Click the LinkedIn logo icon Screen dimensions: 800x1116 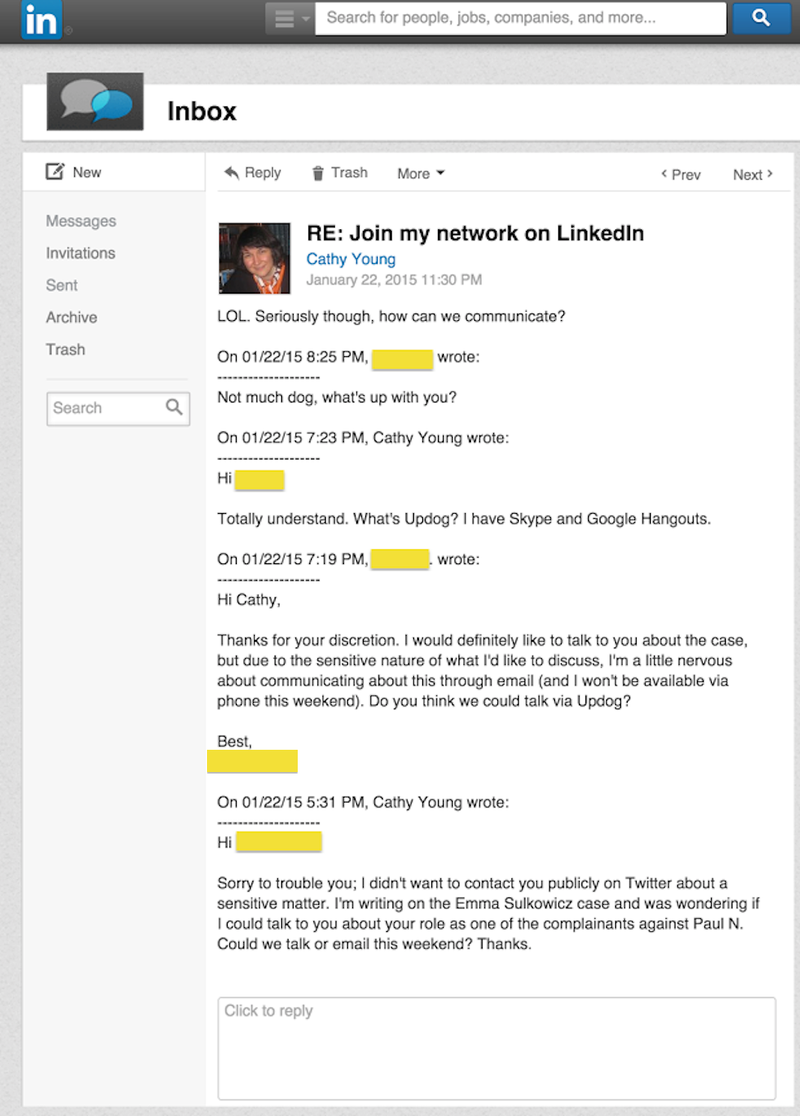[x=41, y=19]
